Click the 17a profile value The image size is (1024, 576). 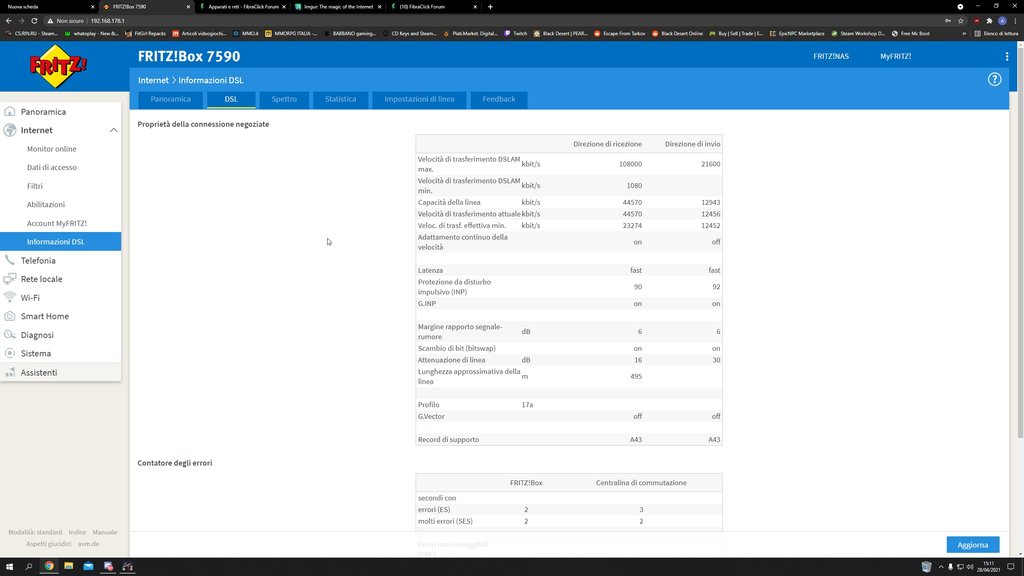[527, 405]
